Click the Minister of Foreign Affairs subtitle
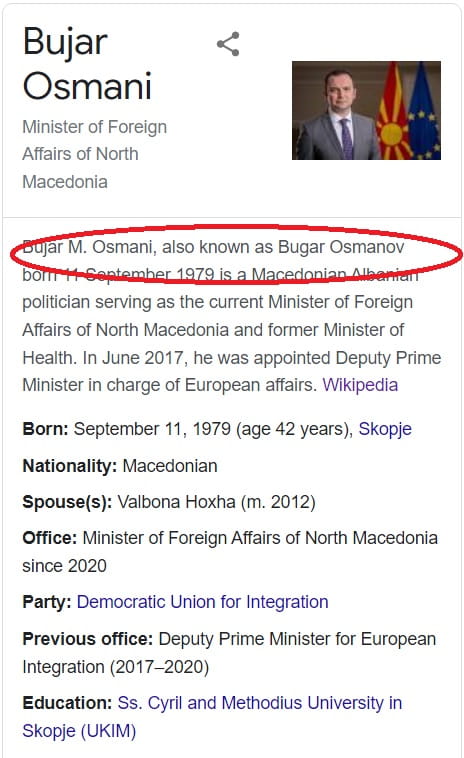The image size is (464, 758). coord(95,154)
